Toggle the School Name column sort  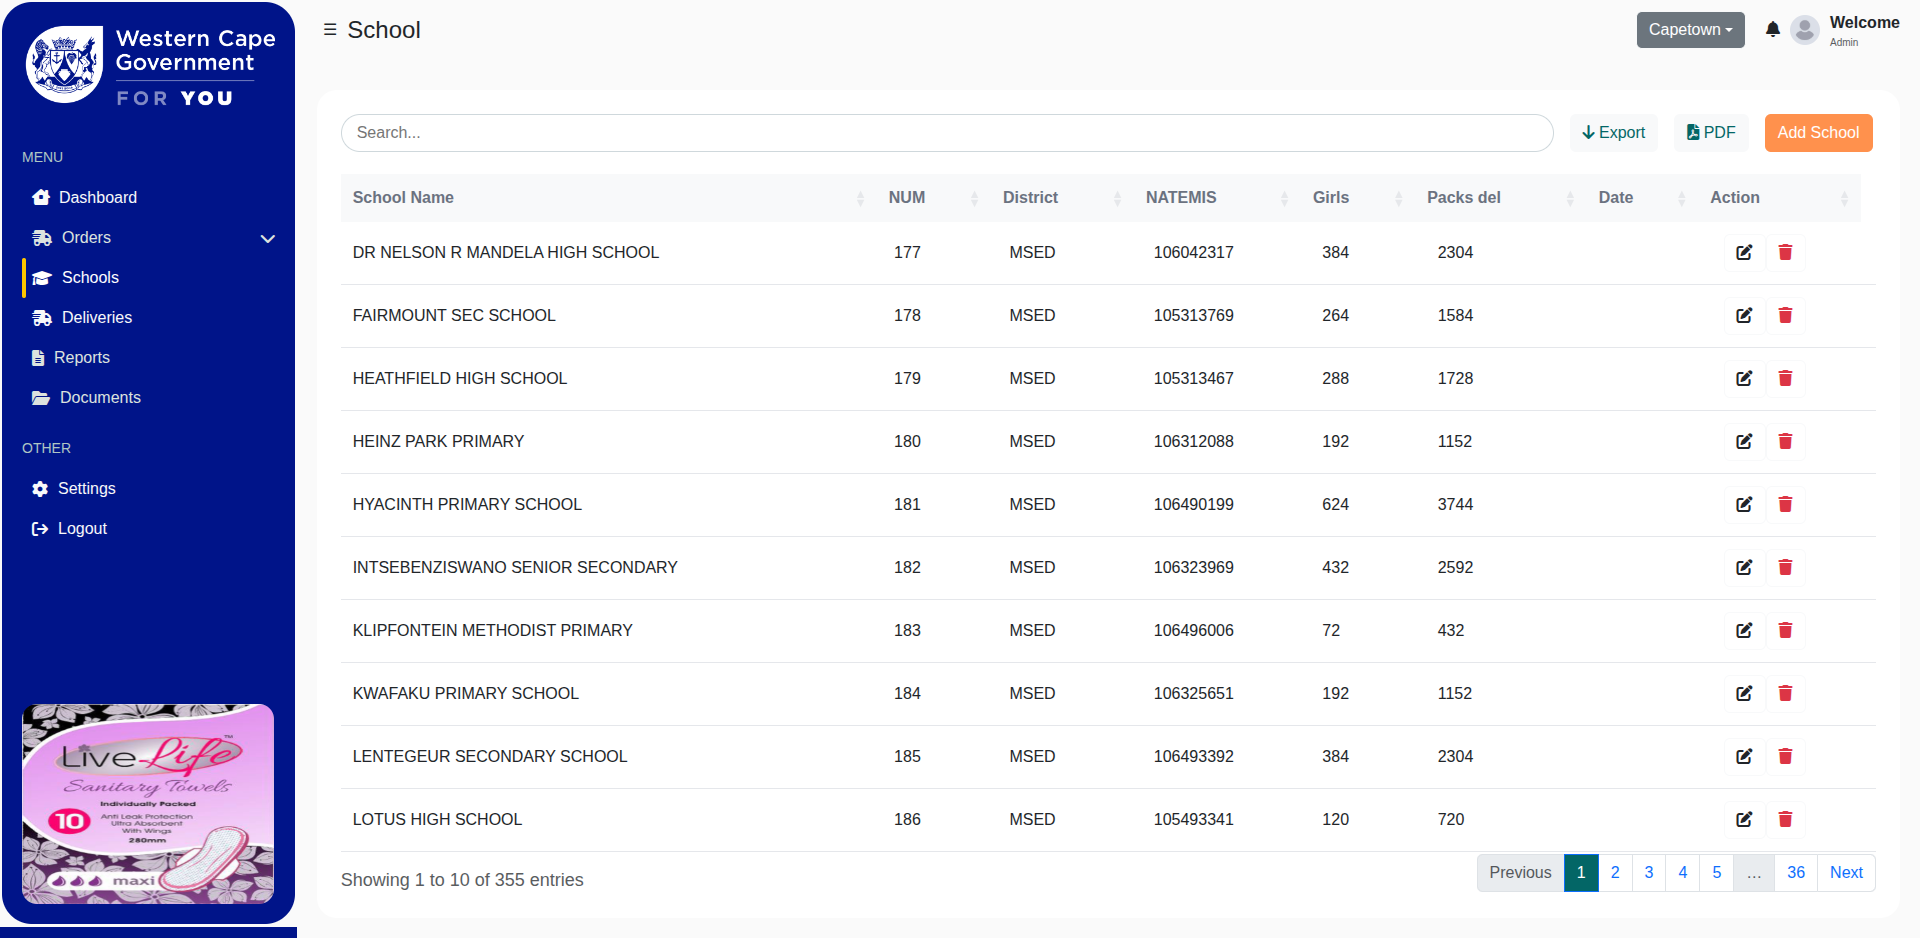pos(861,197)
